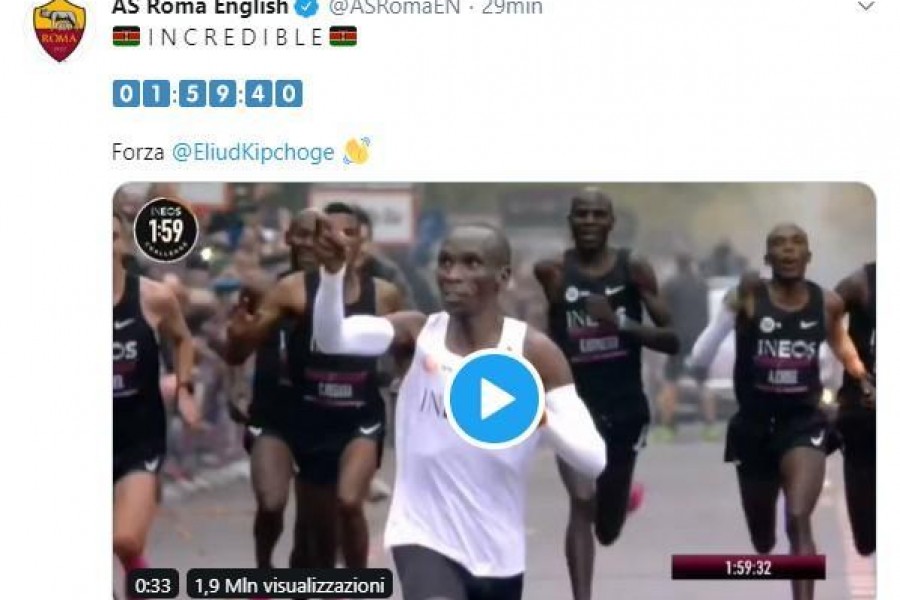
Task: Click the clapping hands emoji
Action: 356,151
